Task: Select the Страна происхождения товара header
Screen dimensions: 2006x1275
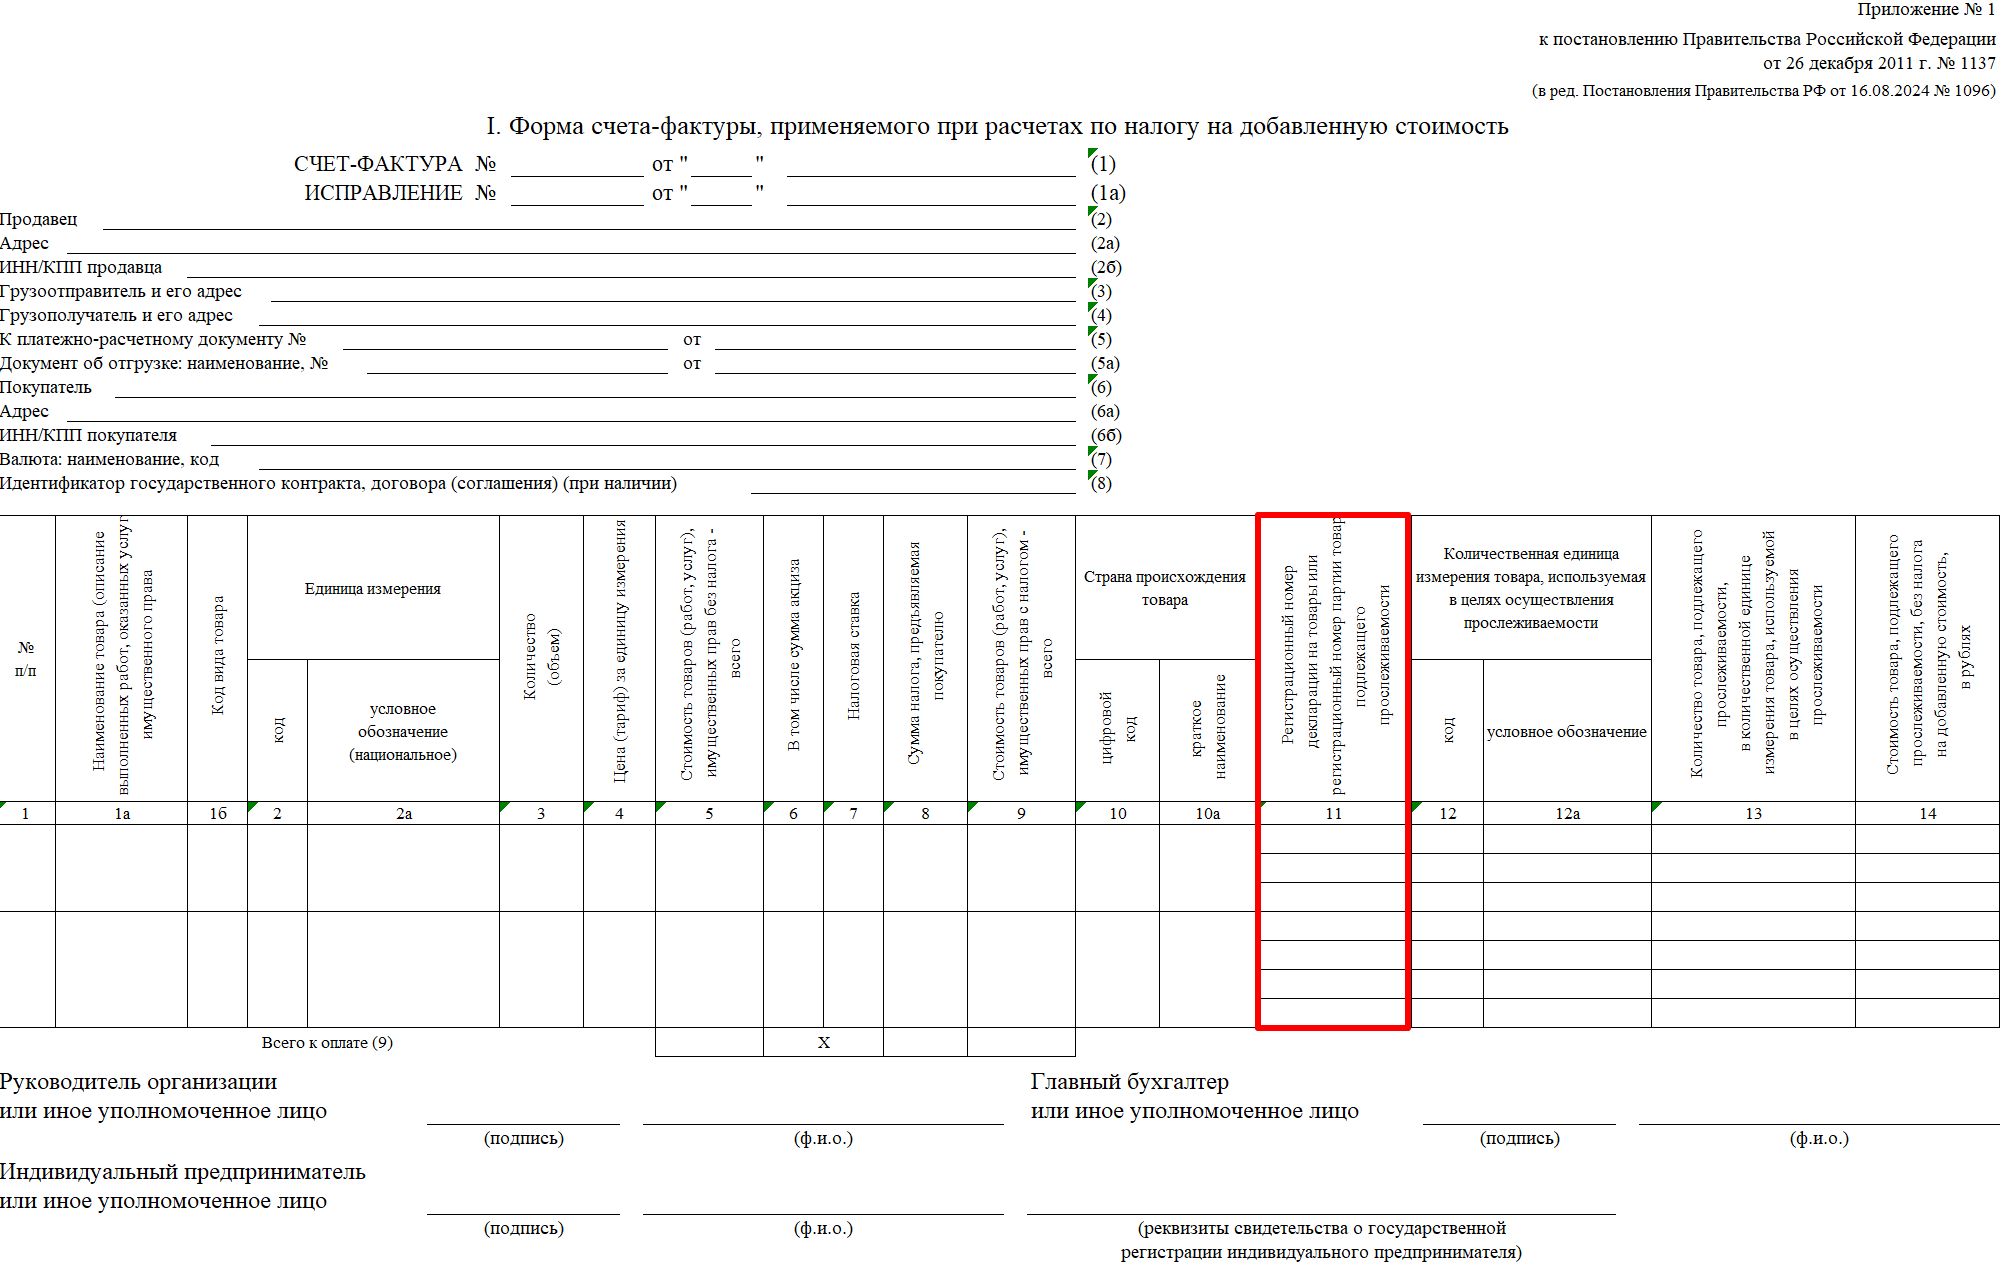Action: click(1165, 588)
